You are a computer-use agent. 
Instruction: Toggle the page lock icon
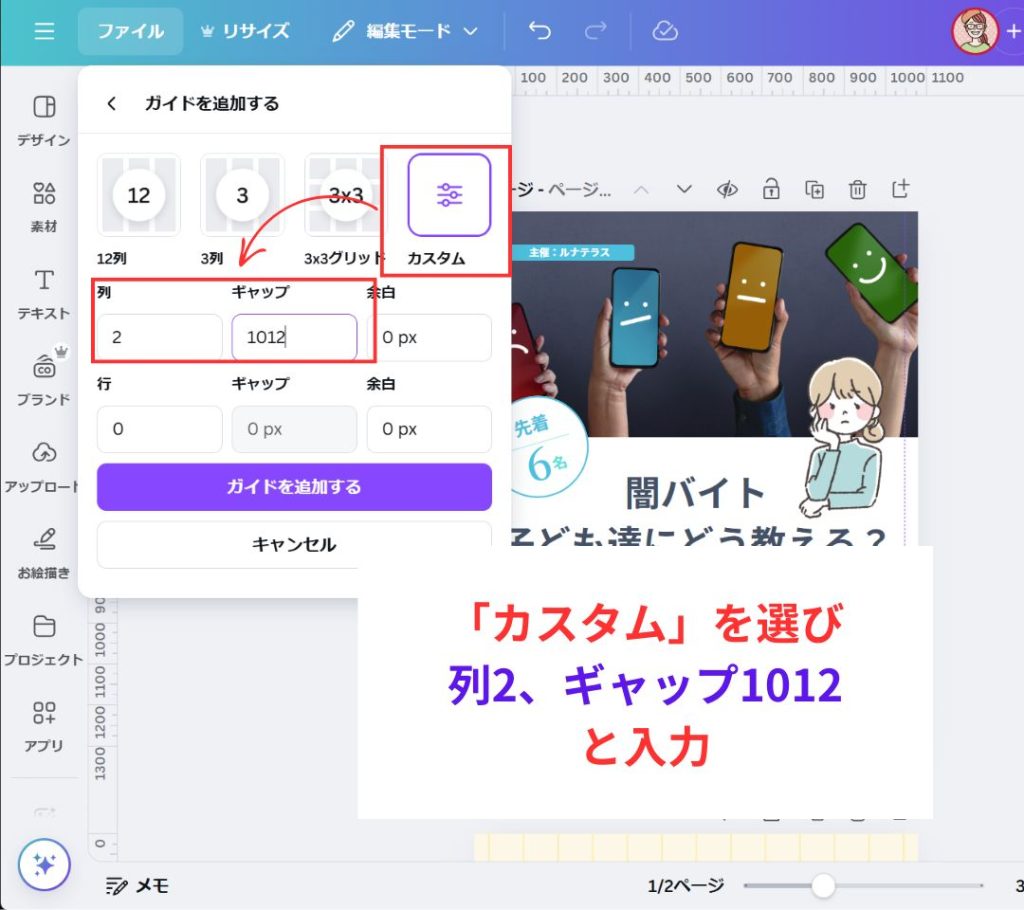771,189
